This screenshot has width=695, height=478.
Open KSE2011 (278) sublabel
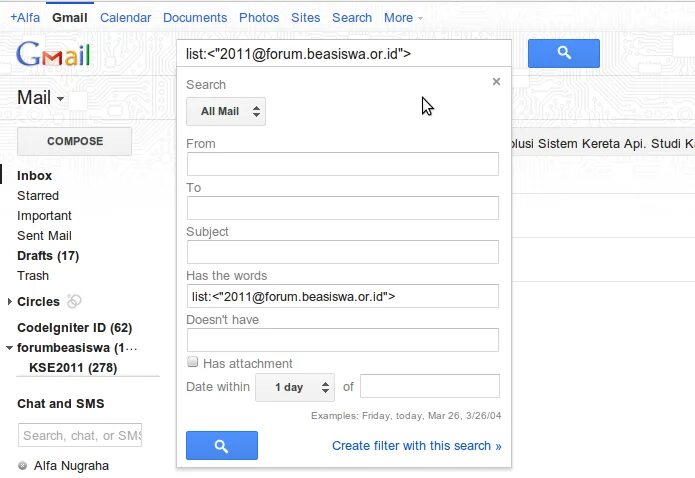pyautogui.click(x=73, y=368)
